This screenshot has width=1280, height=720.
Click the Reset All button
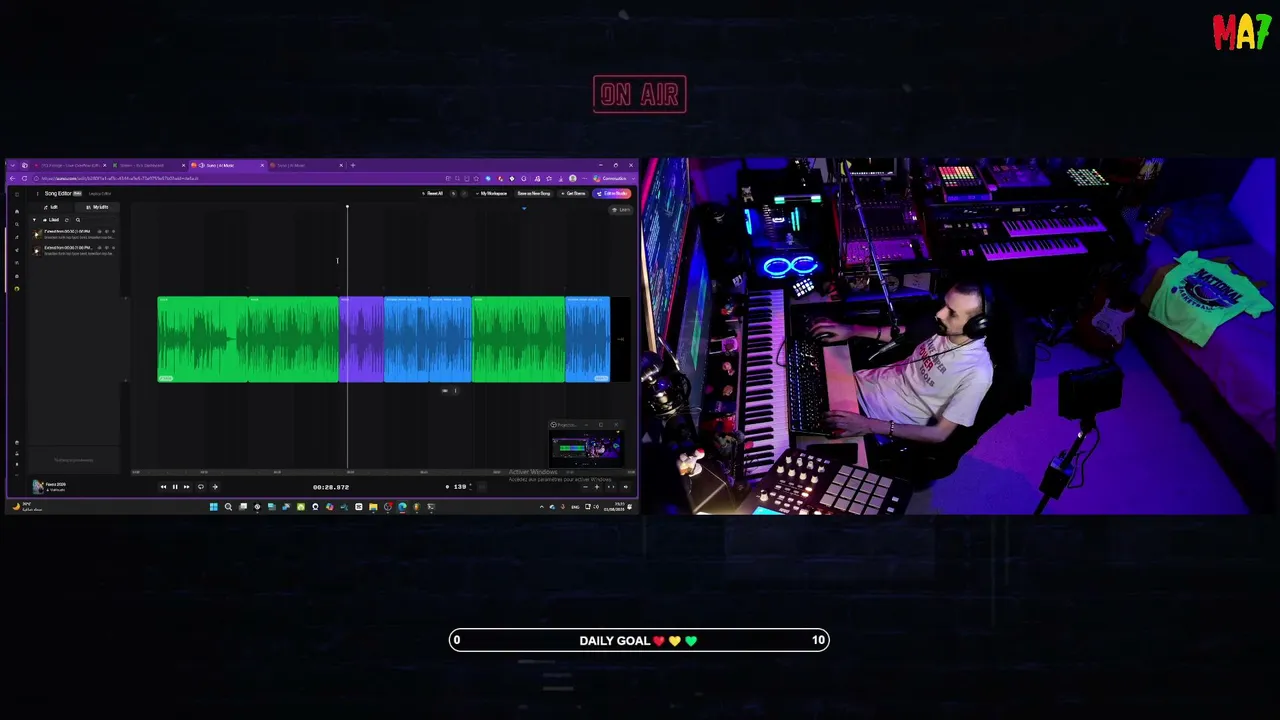[x=433, y=193]
